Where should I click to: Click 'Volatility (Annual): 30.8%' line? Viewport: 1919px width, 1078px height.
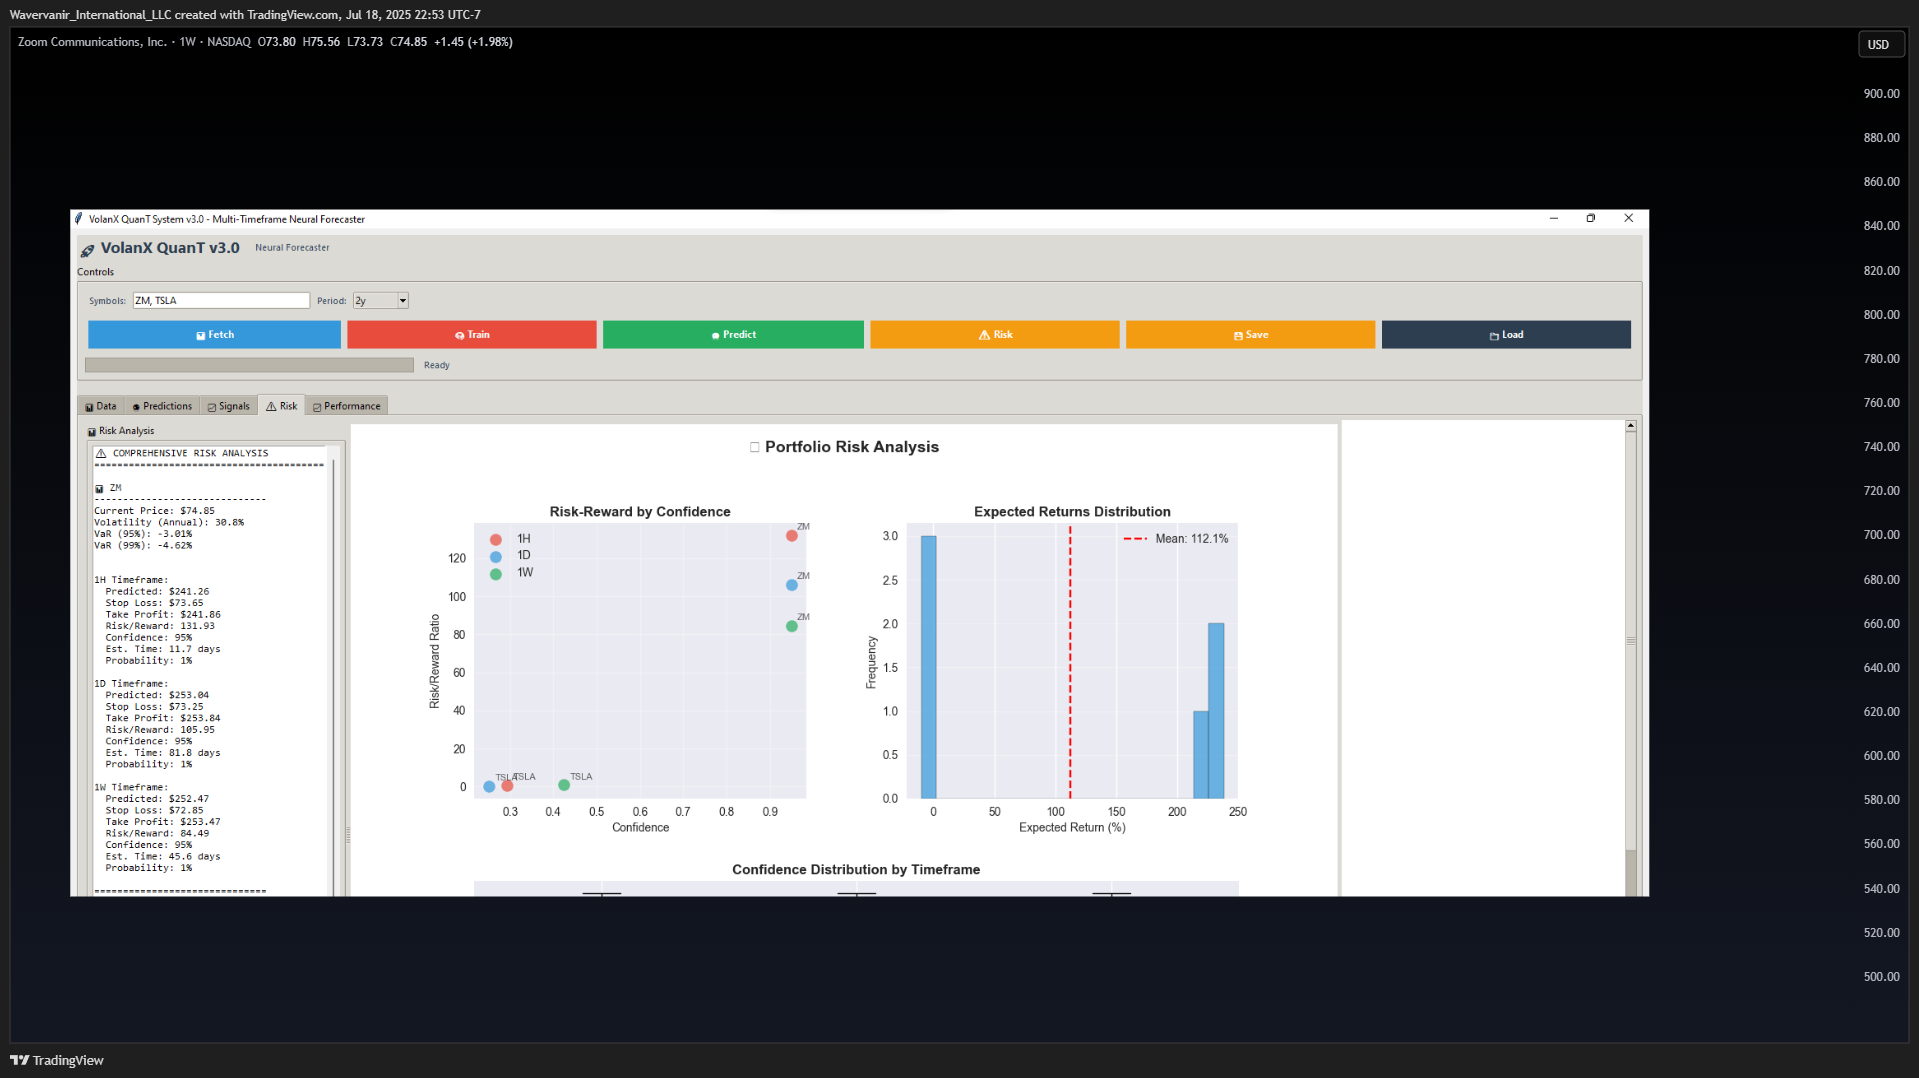click(169, 522)
